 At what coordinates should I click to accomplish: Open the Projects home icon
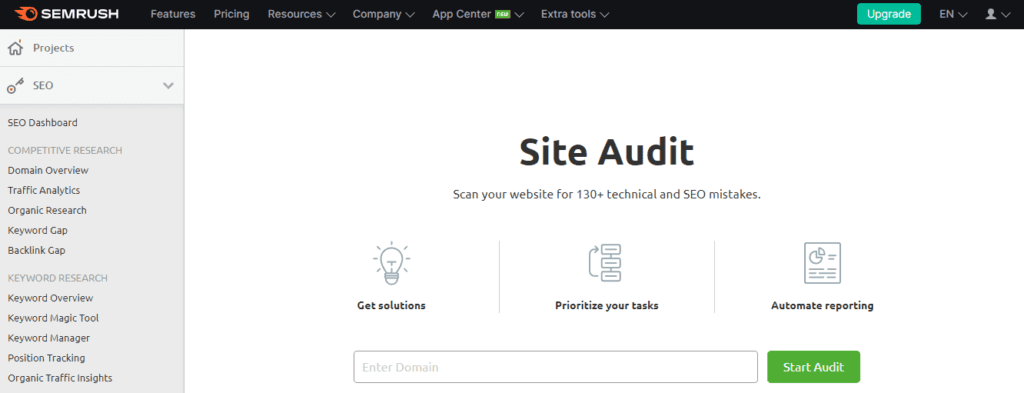coord(15,48)
